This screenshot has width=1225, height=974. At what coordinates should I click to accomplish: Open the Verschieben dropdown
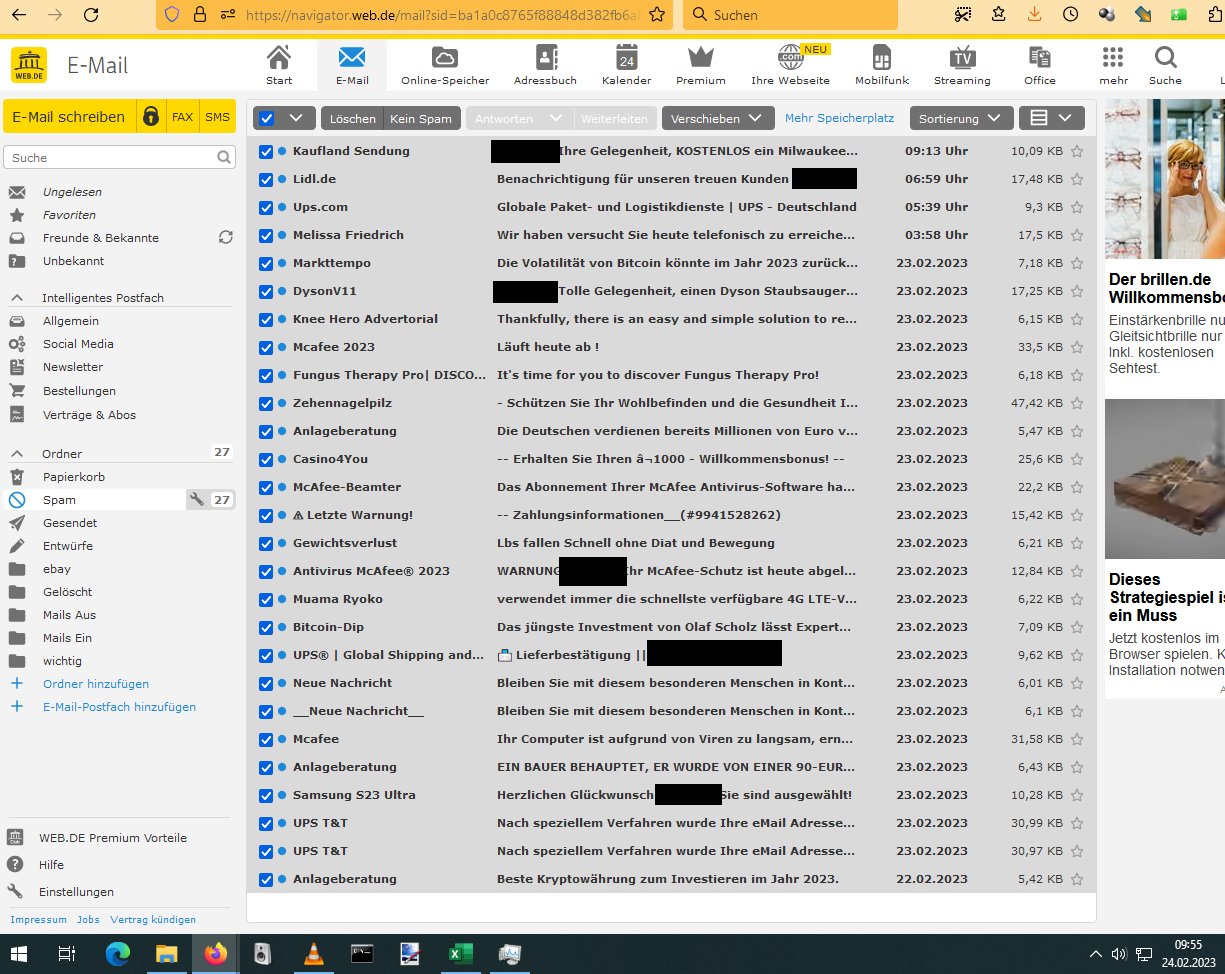point(718,118)
